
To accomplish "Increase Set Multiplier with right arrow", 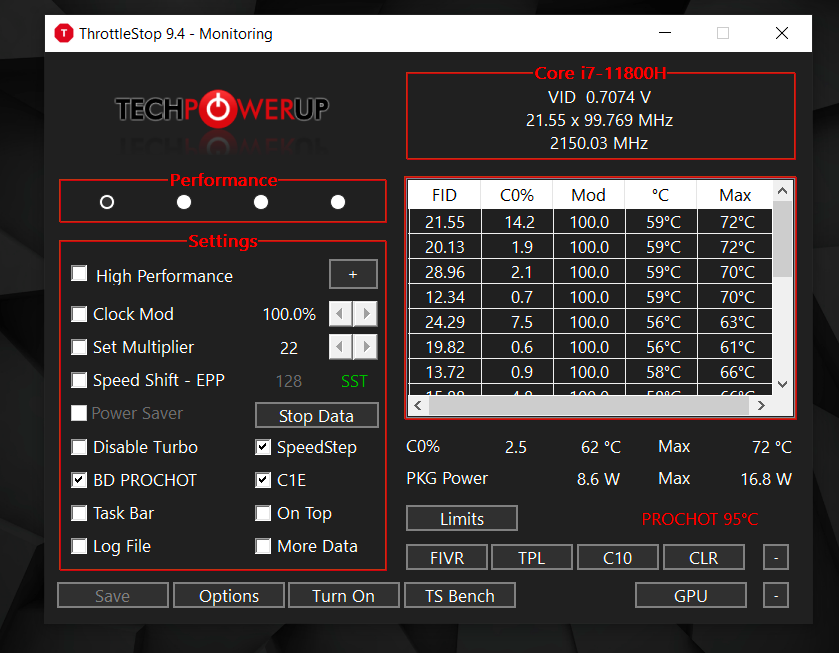I will 365,347.
